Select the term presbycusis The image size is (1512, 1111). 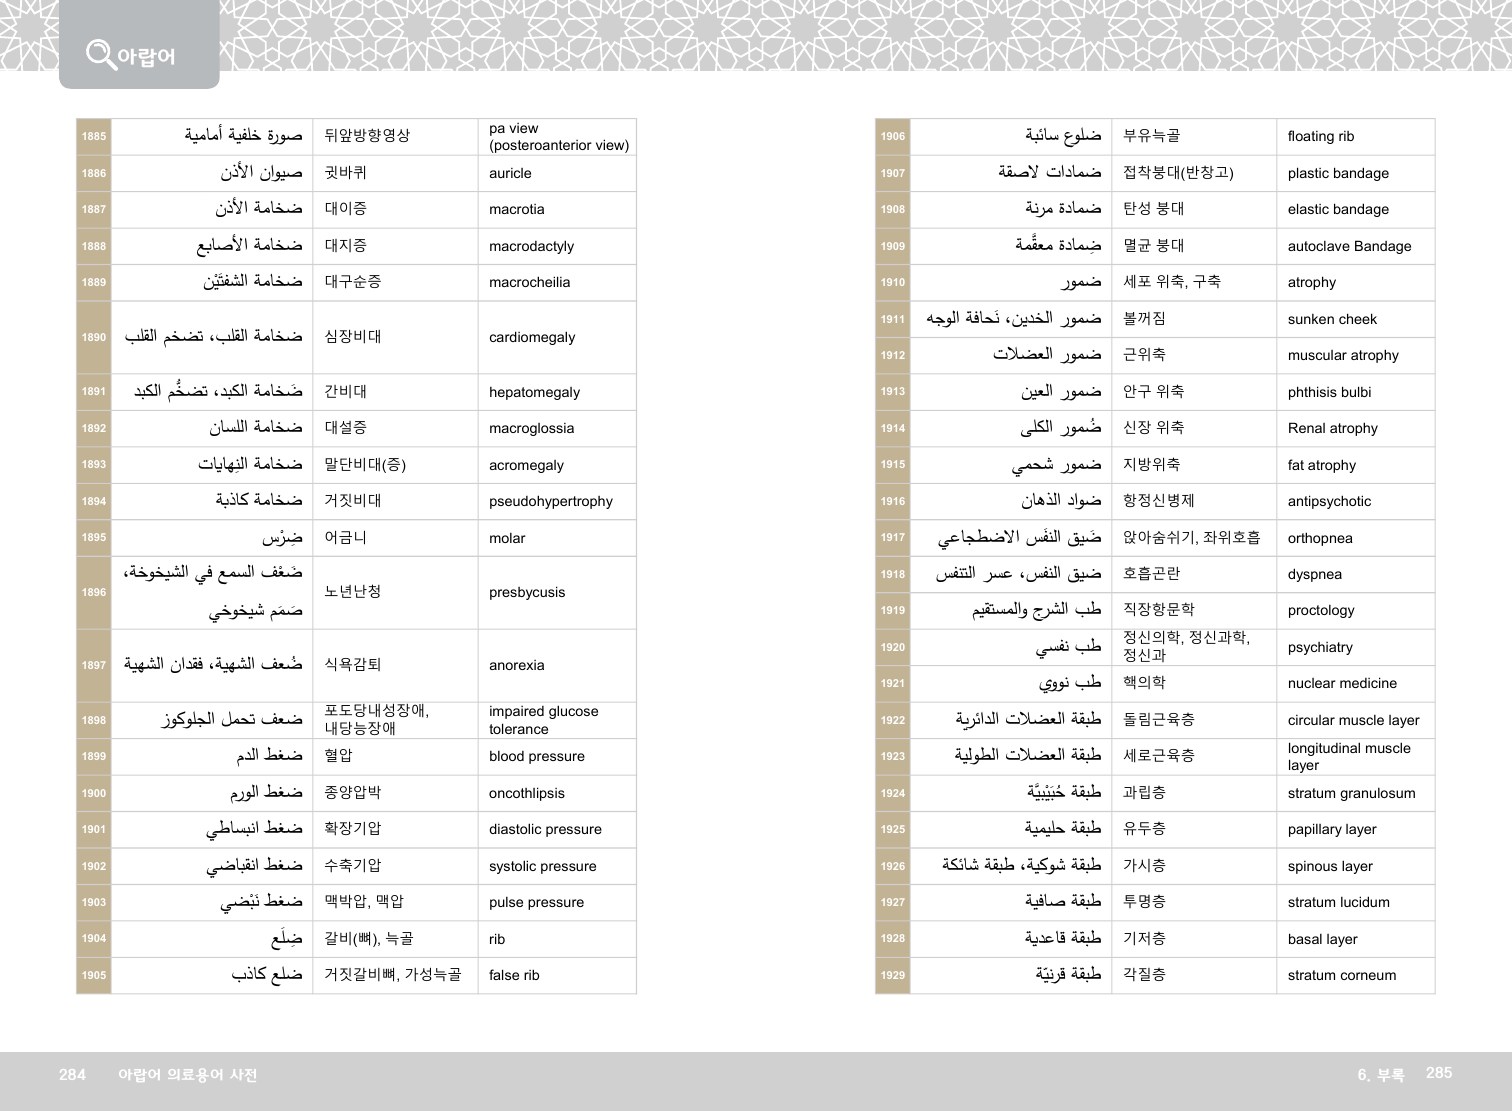[x=526, y=593]
